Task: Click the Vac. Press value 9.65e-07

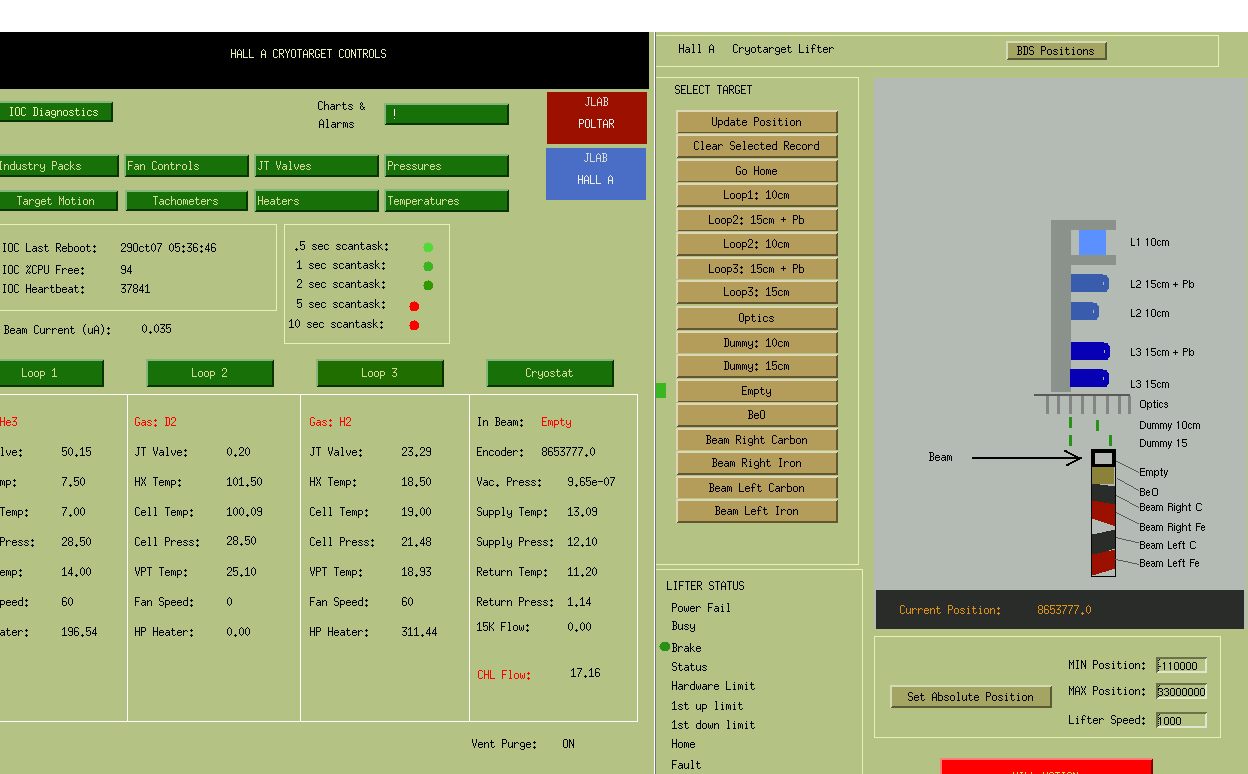Action: pyautogui.click(x=591, y=482)
